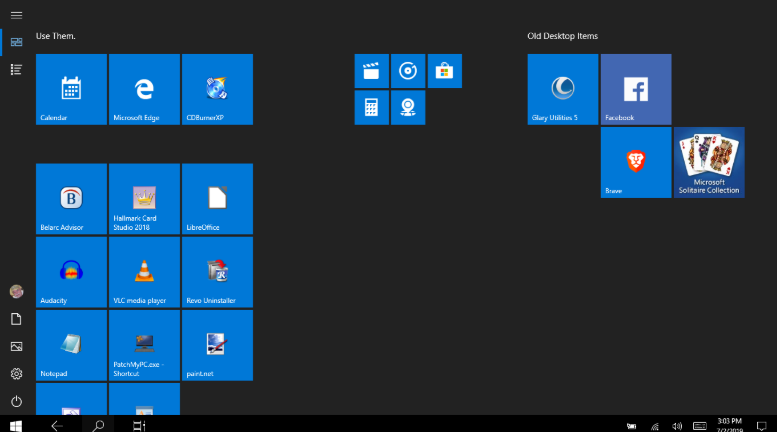Launch PatchMyPC.exe Shortcut tile
Screen dimensions: 777x432
(144, 345)
